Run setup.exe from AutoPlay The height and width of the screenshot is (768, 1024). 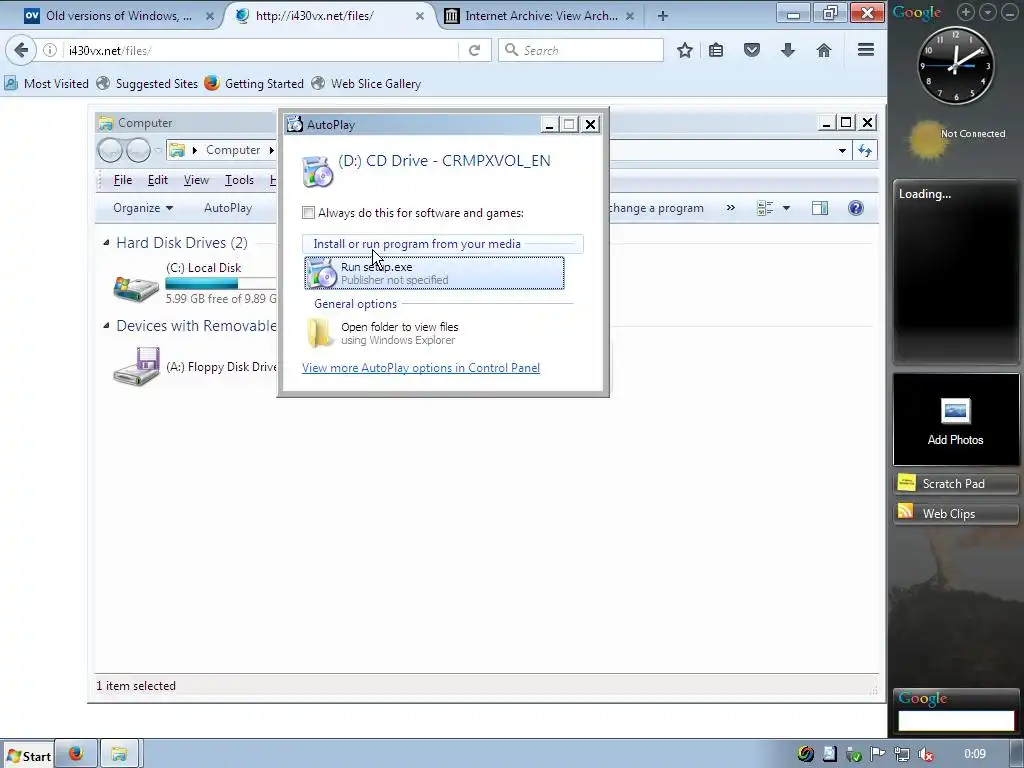[434, 273]
